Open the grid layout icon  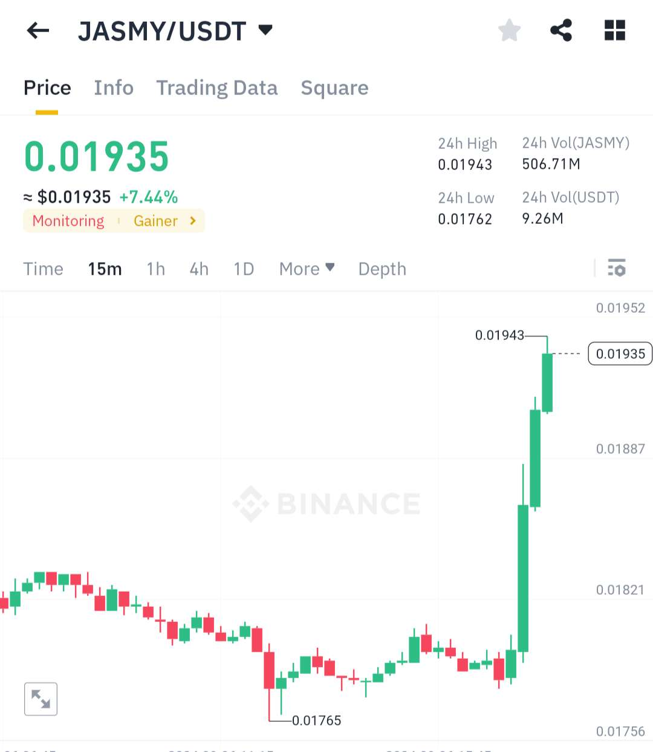pos(615,31)
